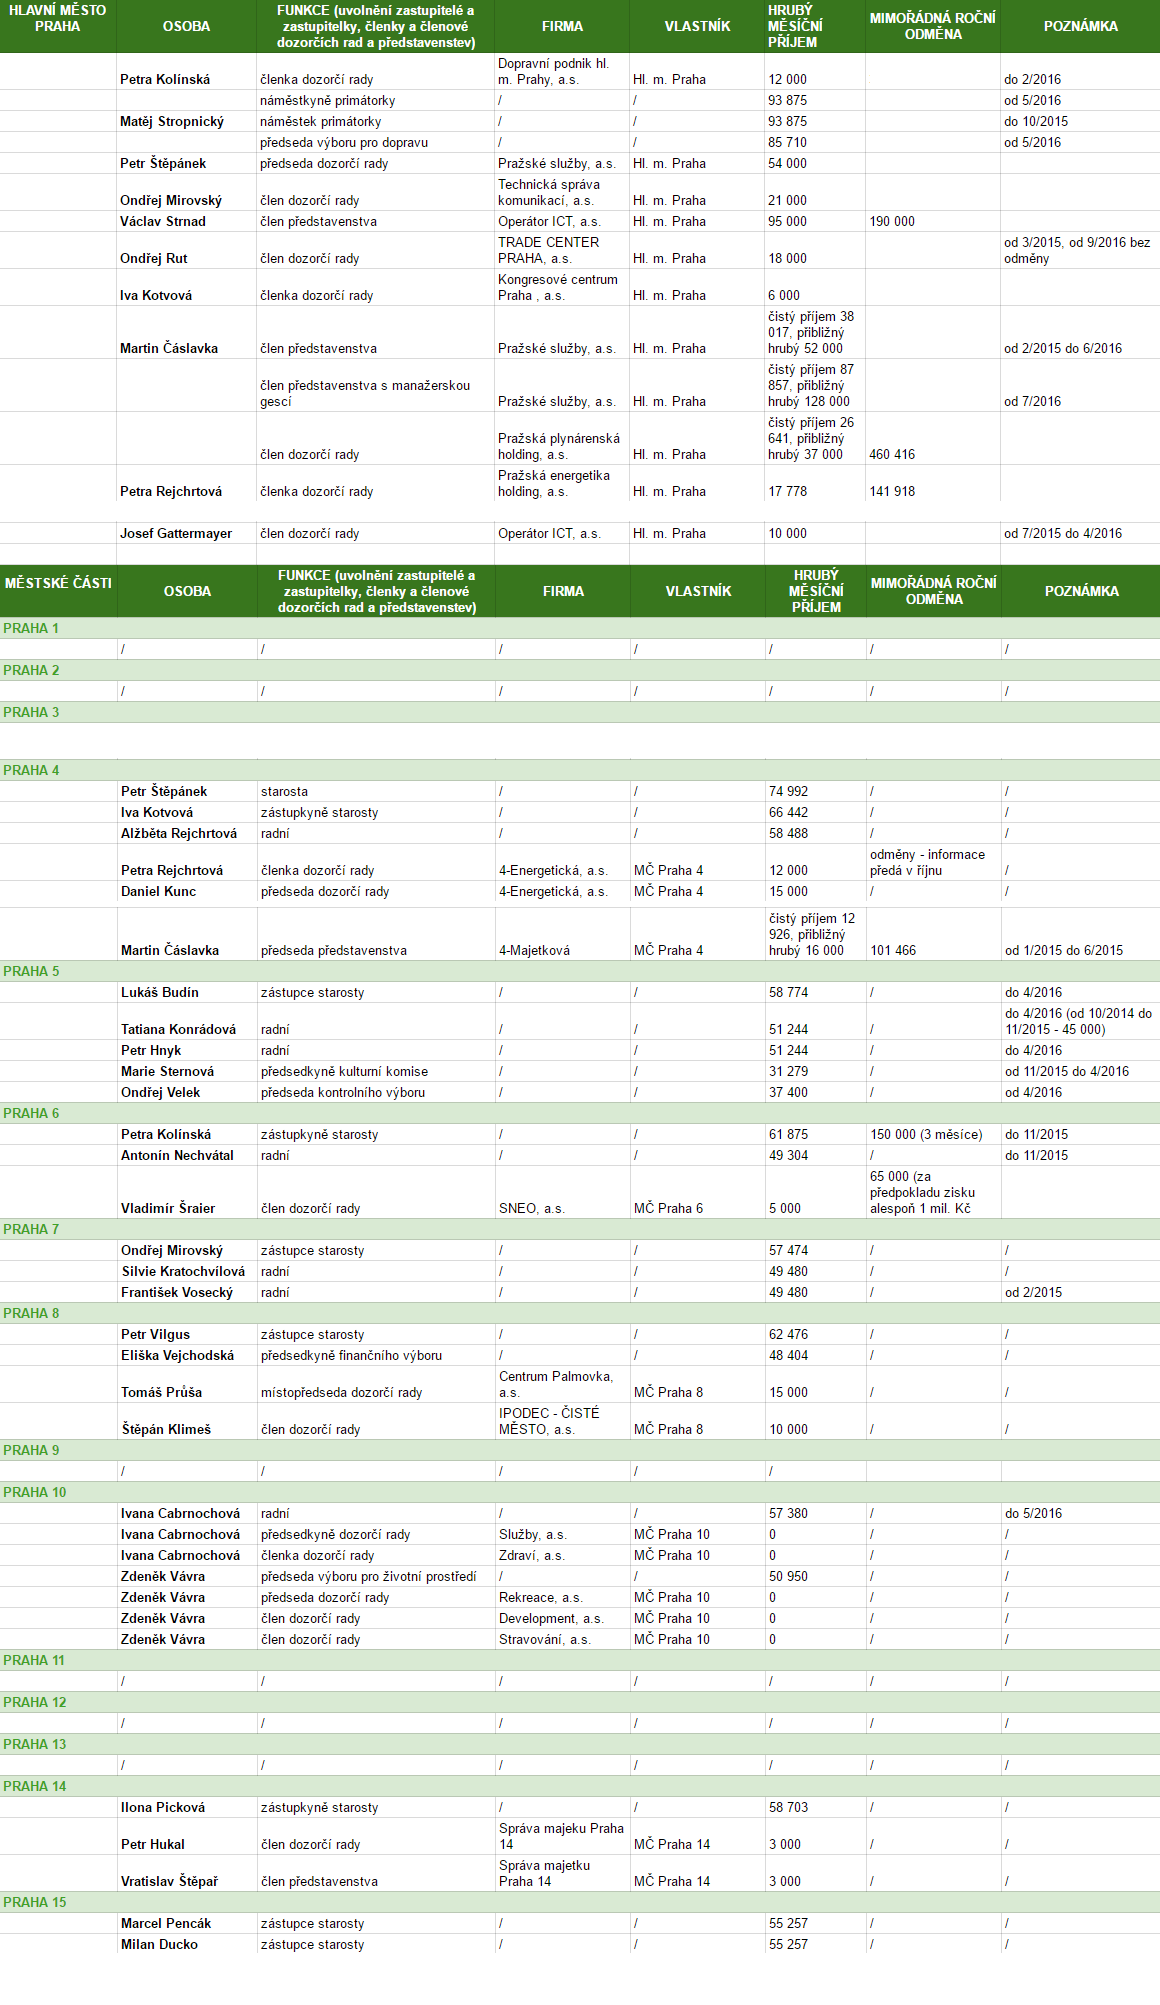Click the 190 000 annual bonus cell
The image size is (1160, 2005).
pos(892,221)
